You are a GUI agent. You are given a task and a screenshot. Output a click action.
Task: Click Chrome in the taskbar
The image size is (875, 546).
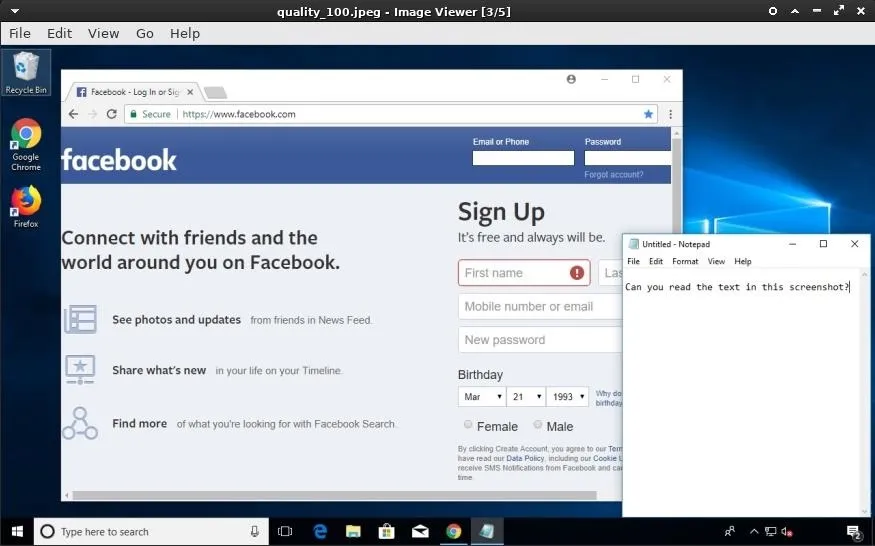tap(454, 531)
